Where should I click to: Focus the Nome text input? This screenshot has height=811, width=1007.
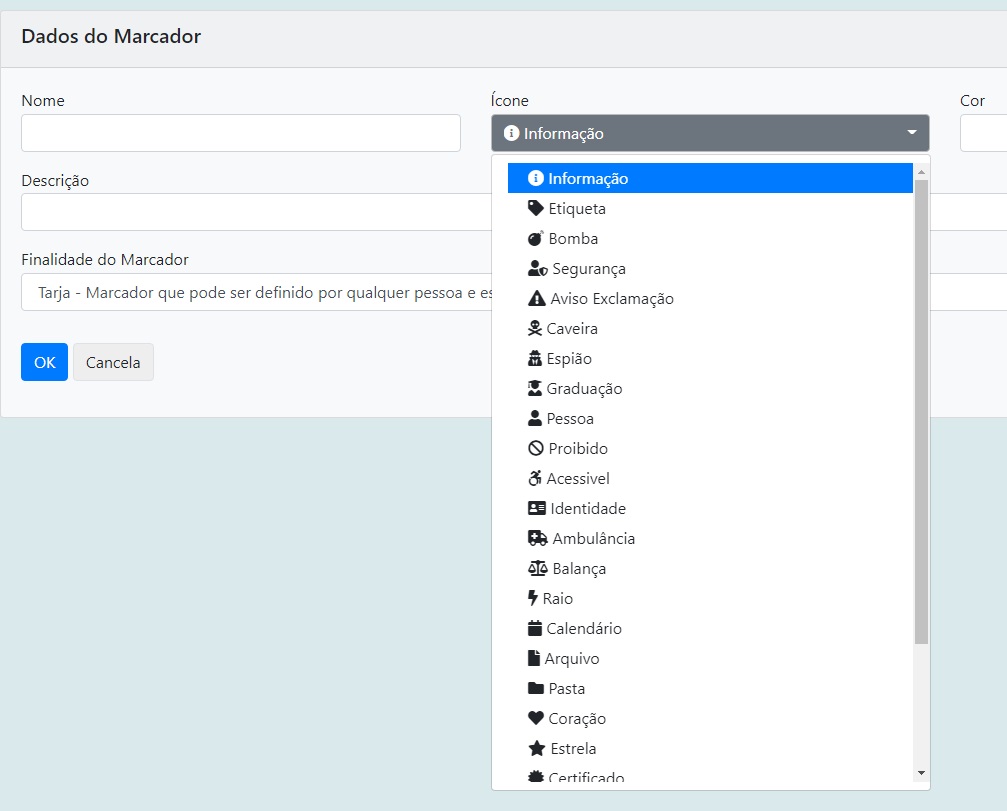(240, 133)
